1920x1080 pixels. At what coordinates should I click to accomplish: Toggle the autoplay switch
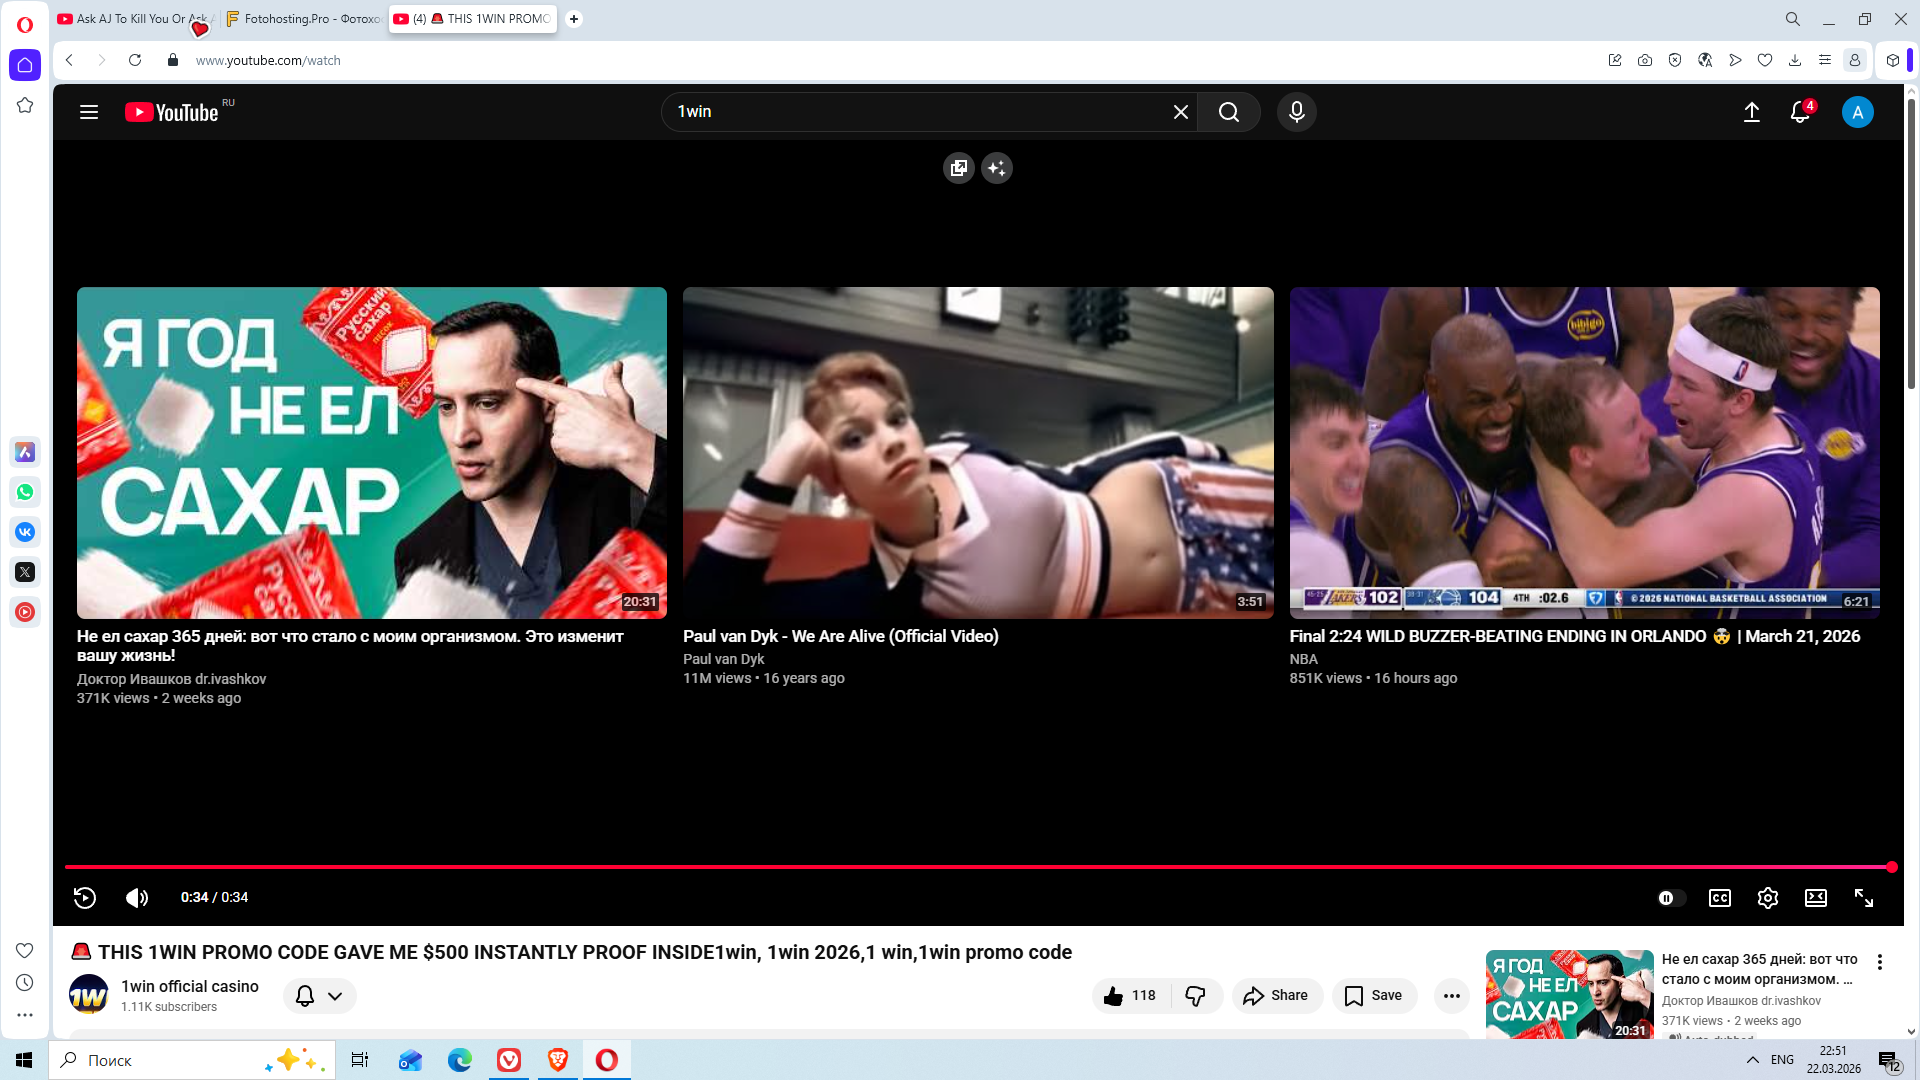[x=1671, y=898]
